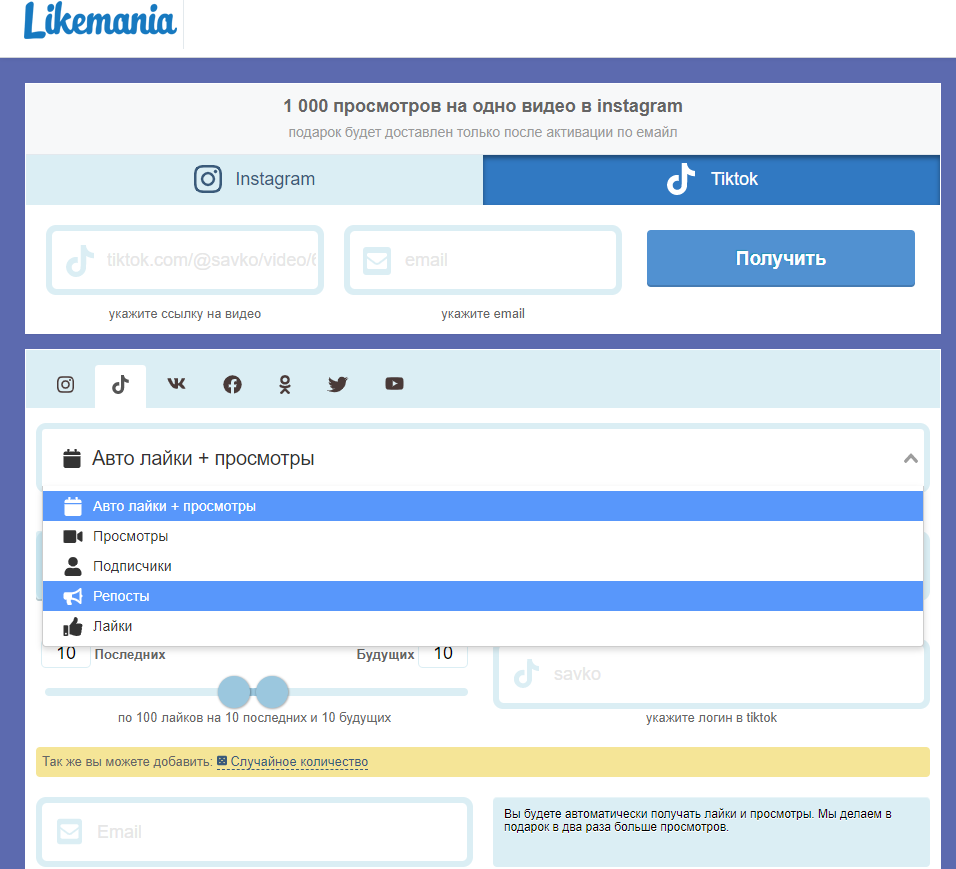Switch to the Instagram gift tab
The width and height of the screenshot is (956, 869).
[x=254, y=179]
